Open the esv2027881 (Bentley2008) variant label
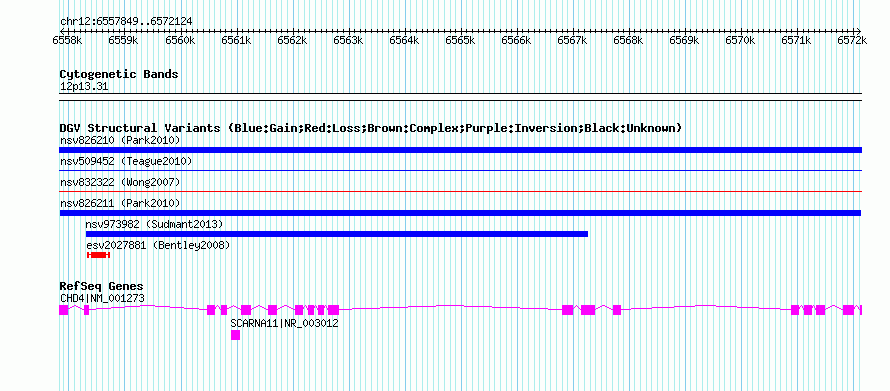 [158, 246]
